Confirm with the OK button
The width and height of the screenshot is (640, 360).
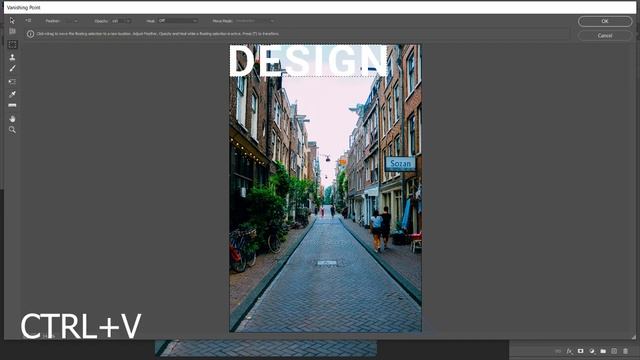605,21
